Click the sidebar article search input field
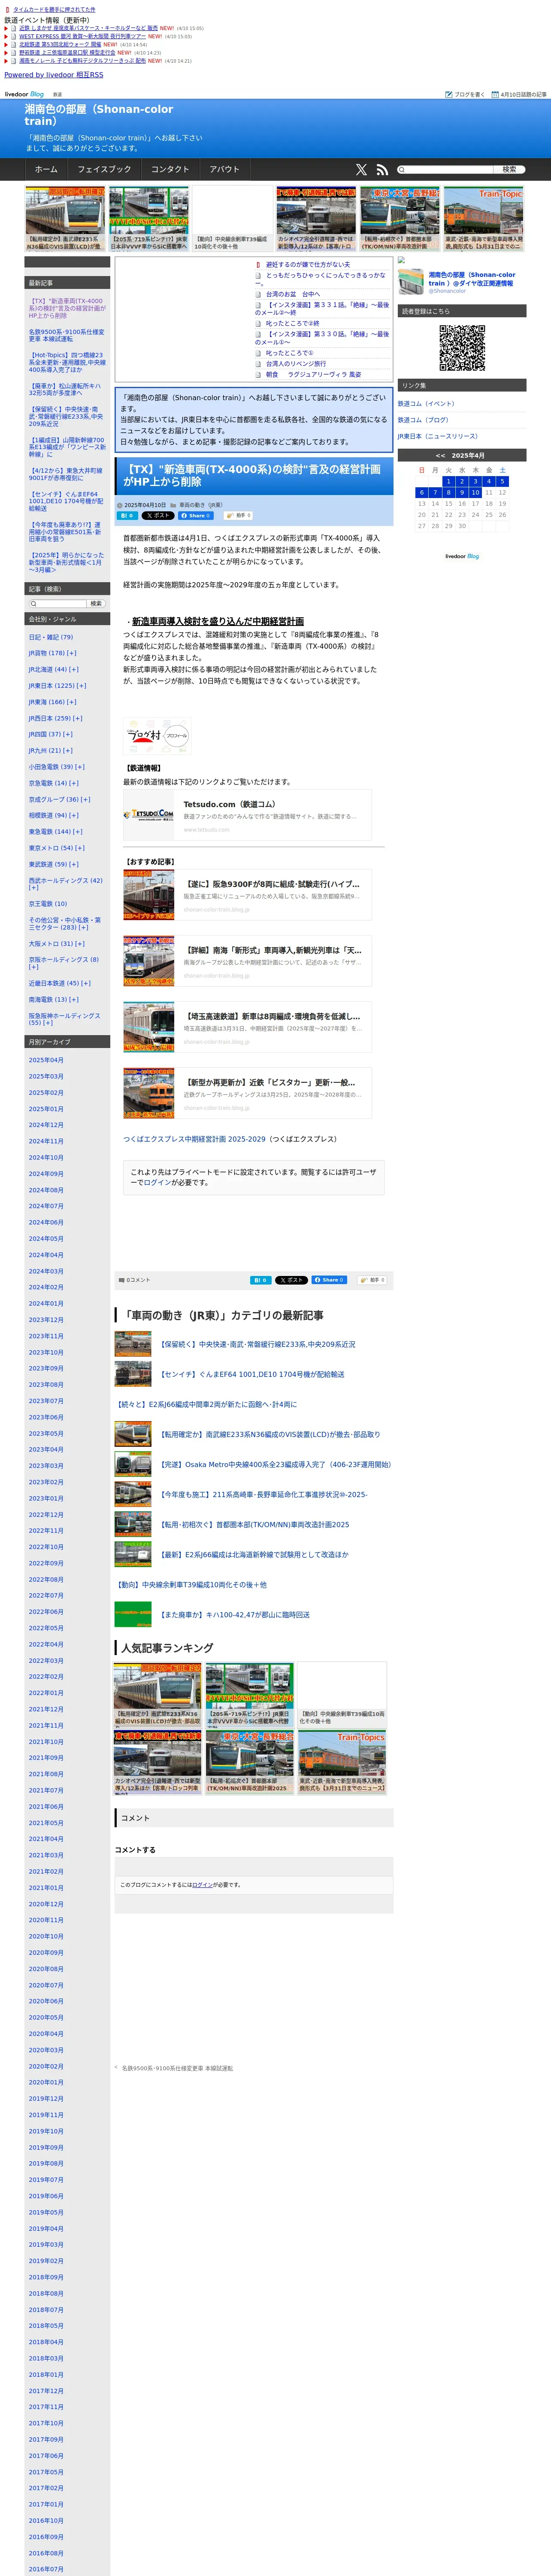The image size is (551, 2576). tap(58, 604)
